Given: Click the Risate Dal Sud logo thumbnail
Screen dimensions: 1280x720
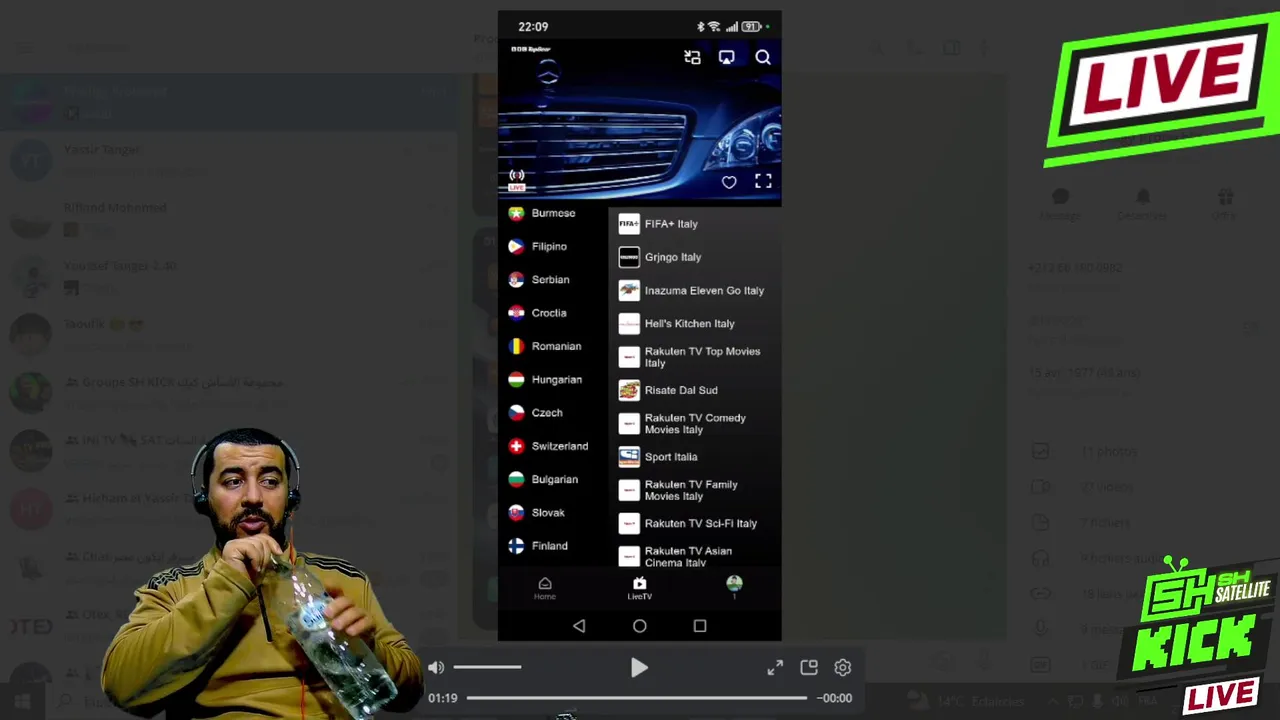Looking at the screenshot, I should (x=629, y=390).
